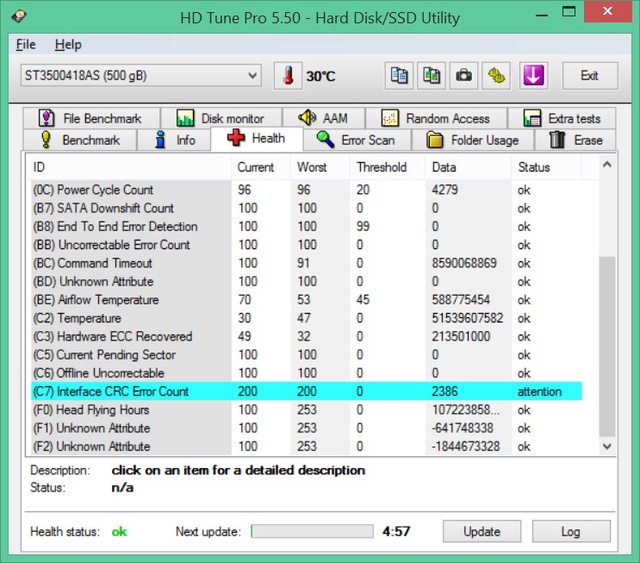Click the list scrollbar up arrow
Viewport: 640px width, 563px height.
[x=607, y=165]
